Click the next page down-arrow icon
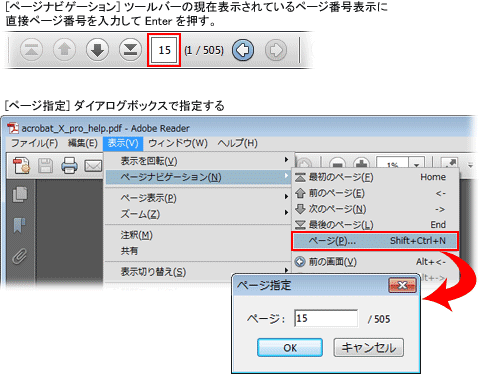The width and height of the screenshot is (481, 374). 97,50
